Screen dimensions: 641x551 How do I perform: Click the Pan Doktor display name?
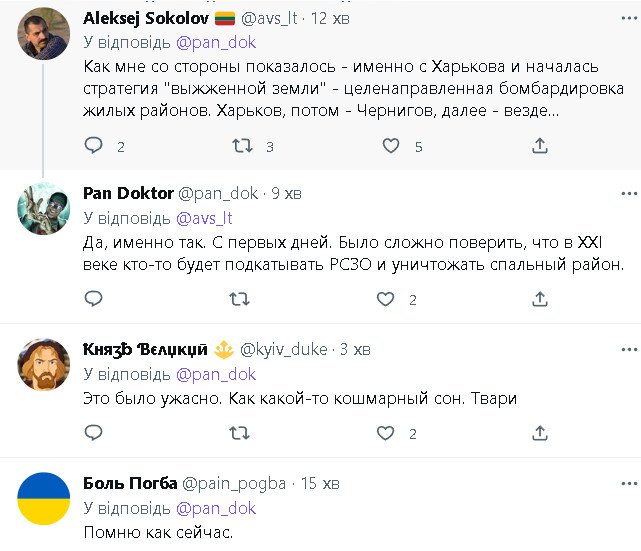(x=127, y=192)
